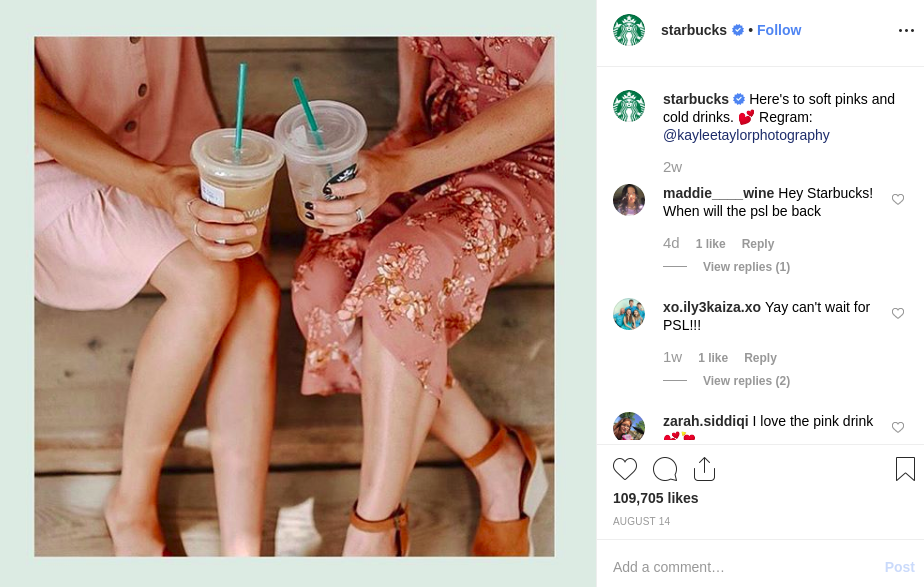The height and width of the screenshot is (587, 924).
Task: View the 109,705 likes list
Action: click(x=655, y=498)
